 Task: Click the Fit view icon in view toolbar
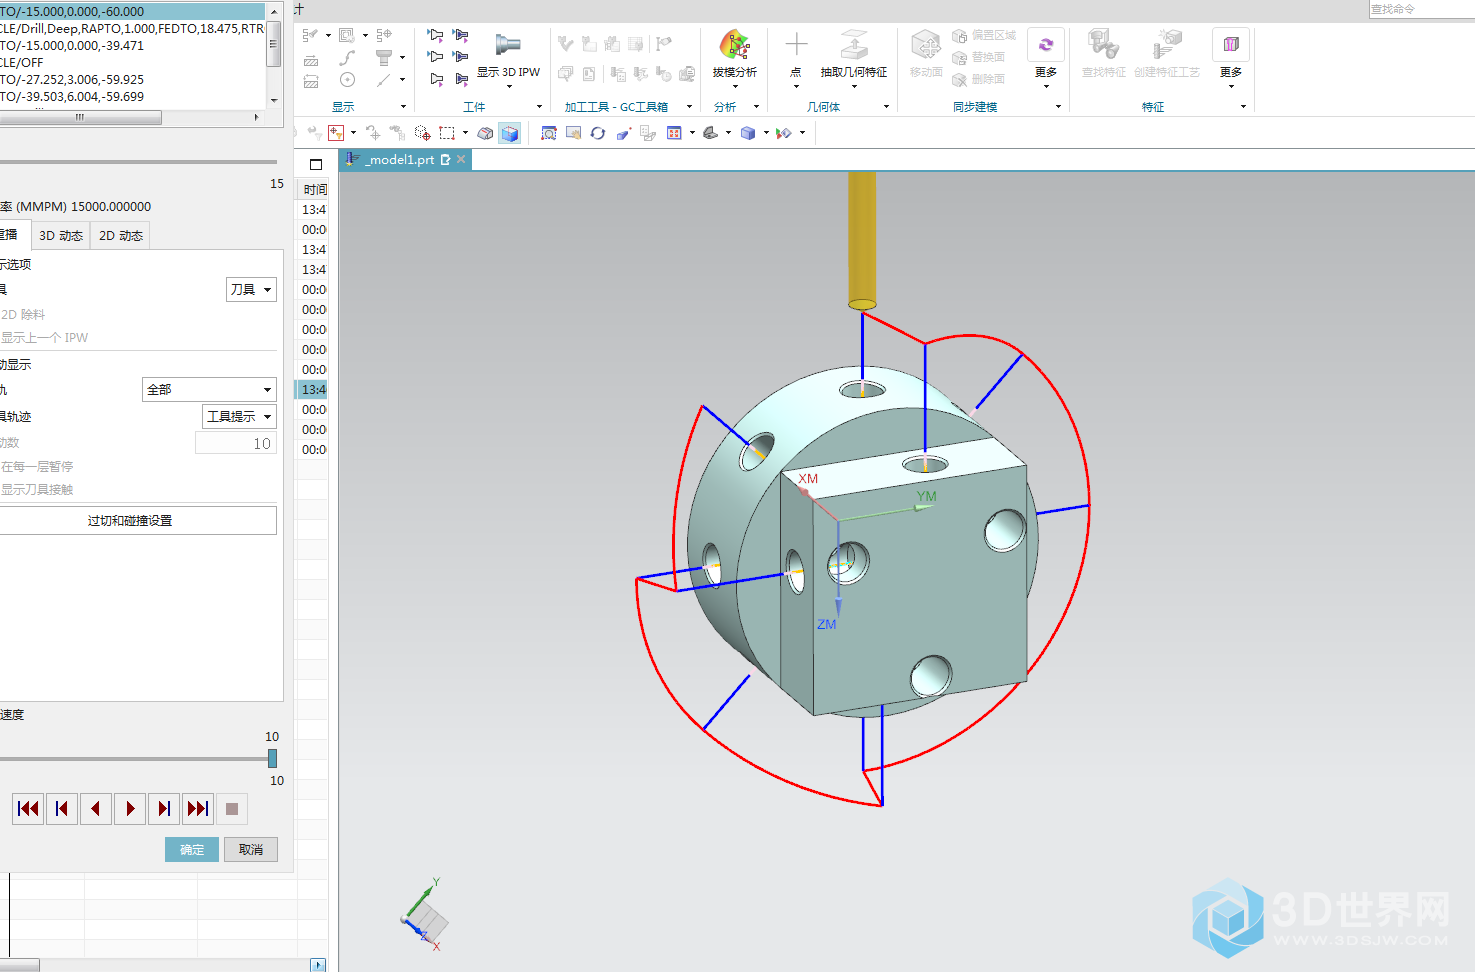549,133
